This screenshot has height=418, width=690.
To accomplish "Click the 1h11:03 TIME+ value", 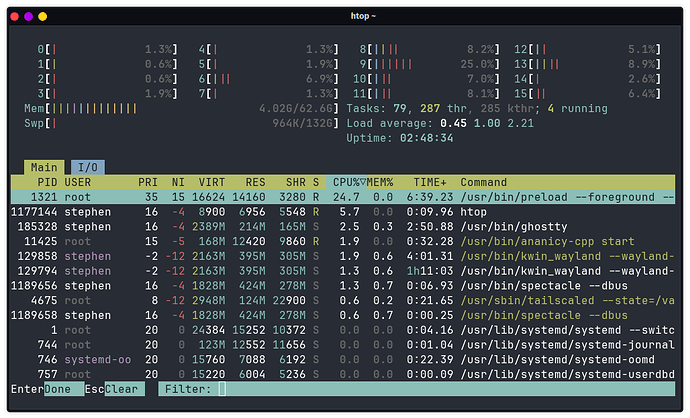I will pyautogui.click(x=430, y=271).
